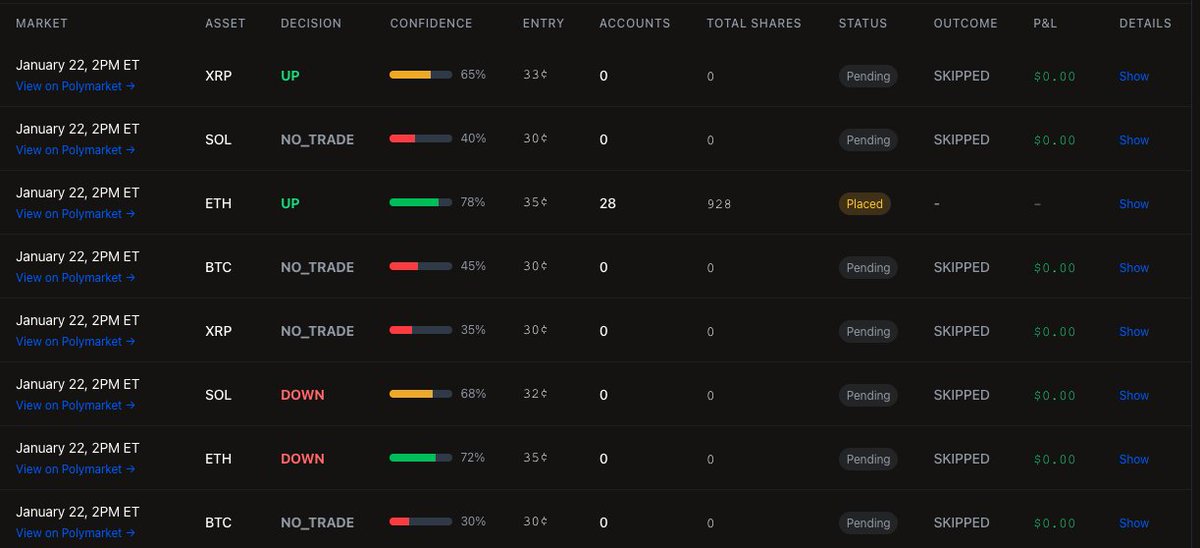Click the CONFIDENCE column header
Viewport: 1200px width, 548px height.
point(432,23)
